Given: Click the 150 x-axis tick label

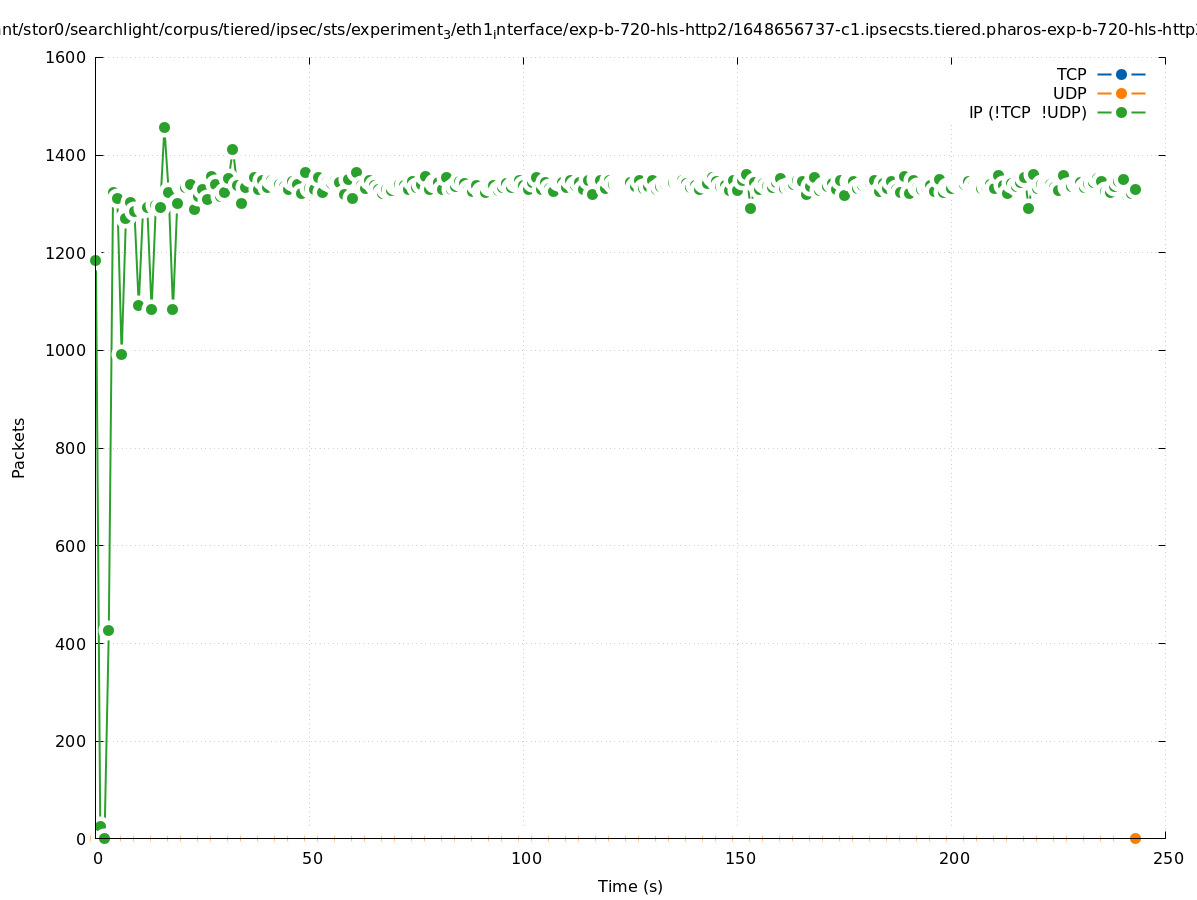Looking at the screenshot, I should tap(739, 858).
